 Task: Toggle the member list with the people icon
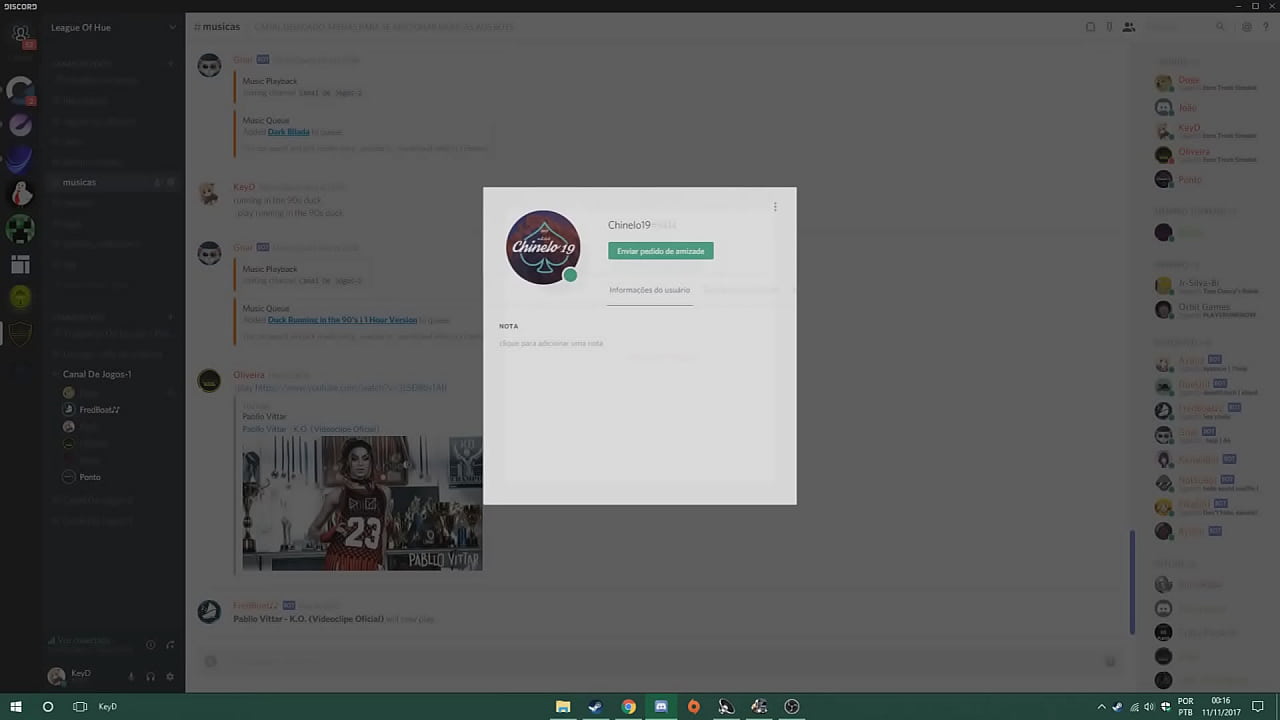coord(1128,27)
